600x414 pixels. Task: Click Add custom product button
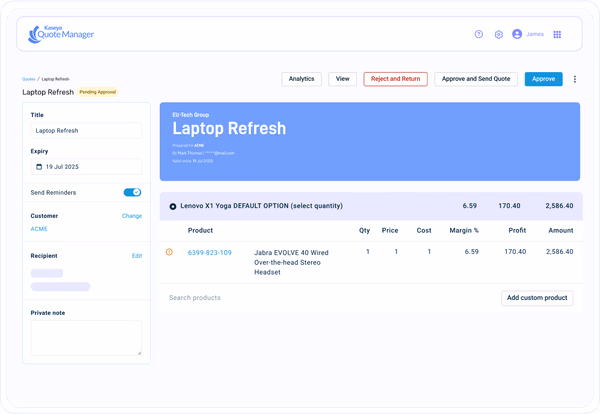pos(537,298)
